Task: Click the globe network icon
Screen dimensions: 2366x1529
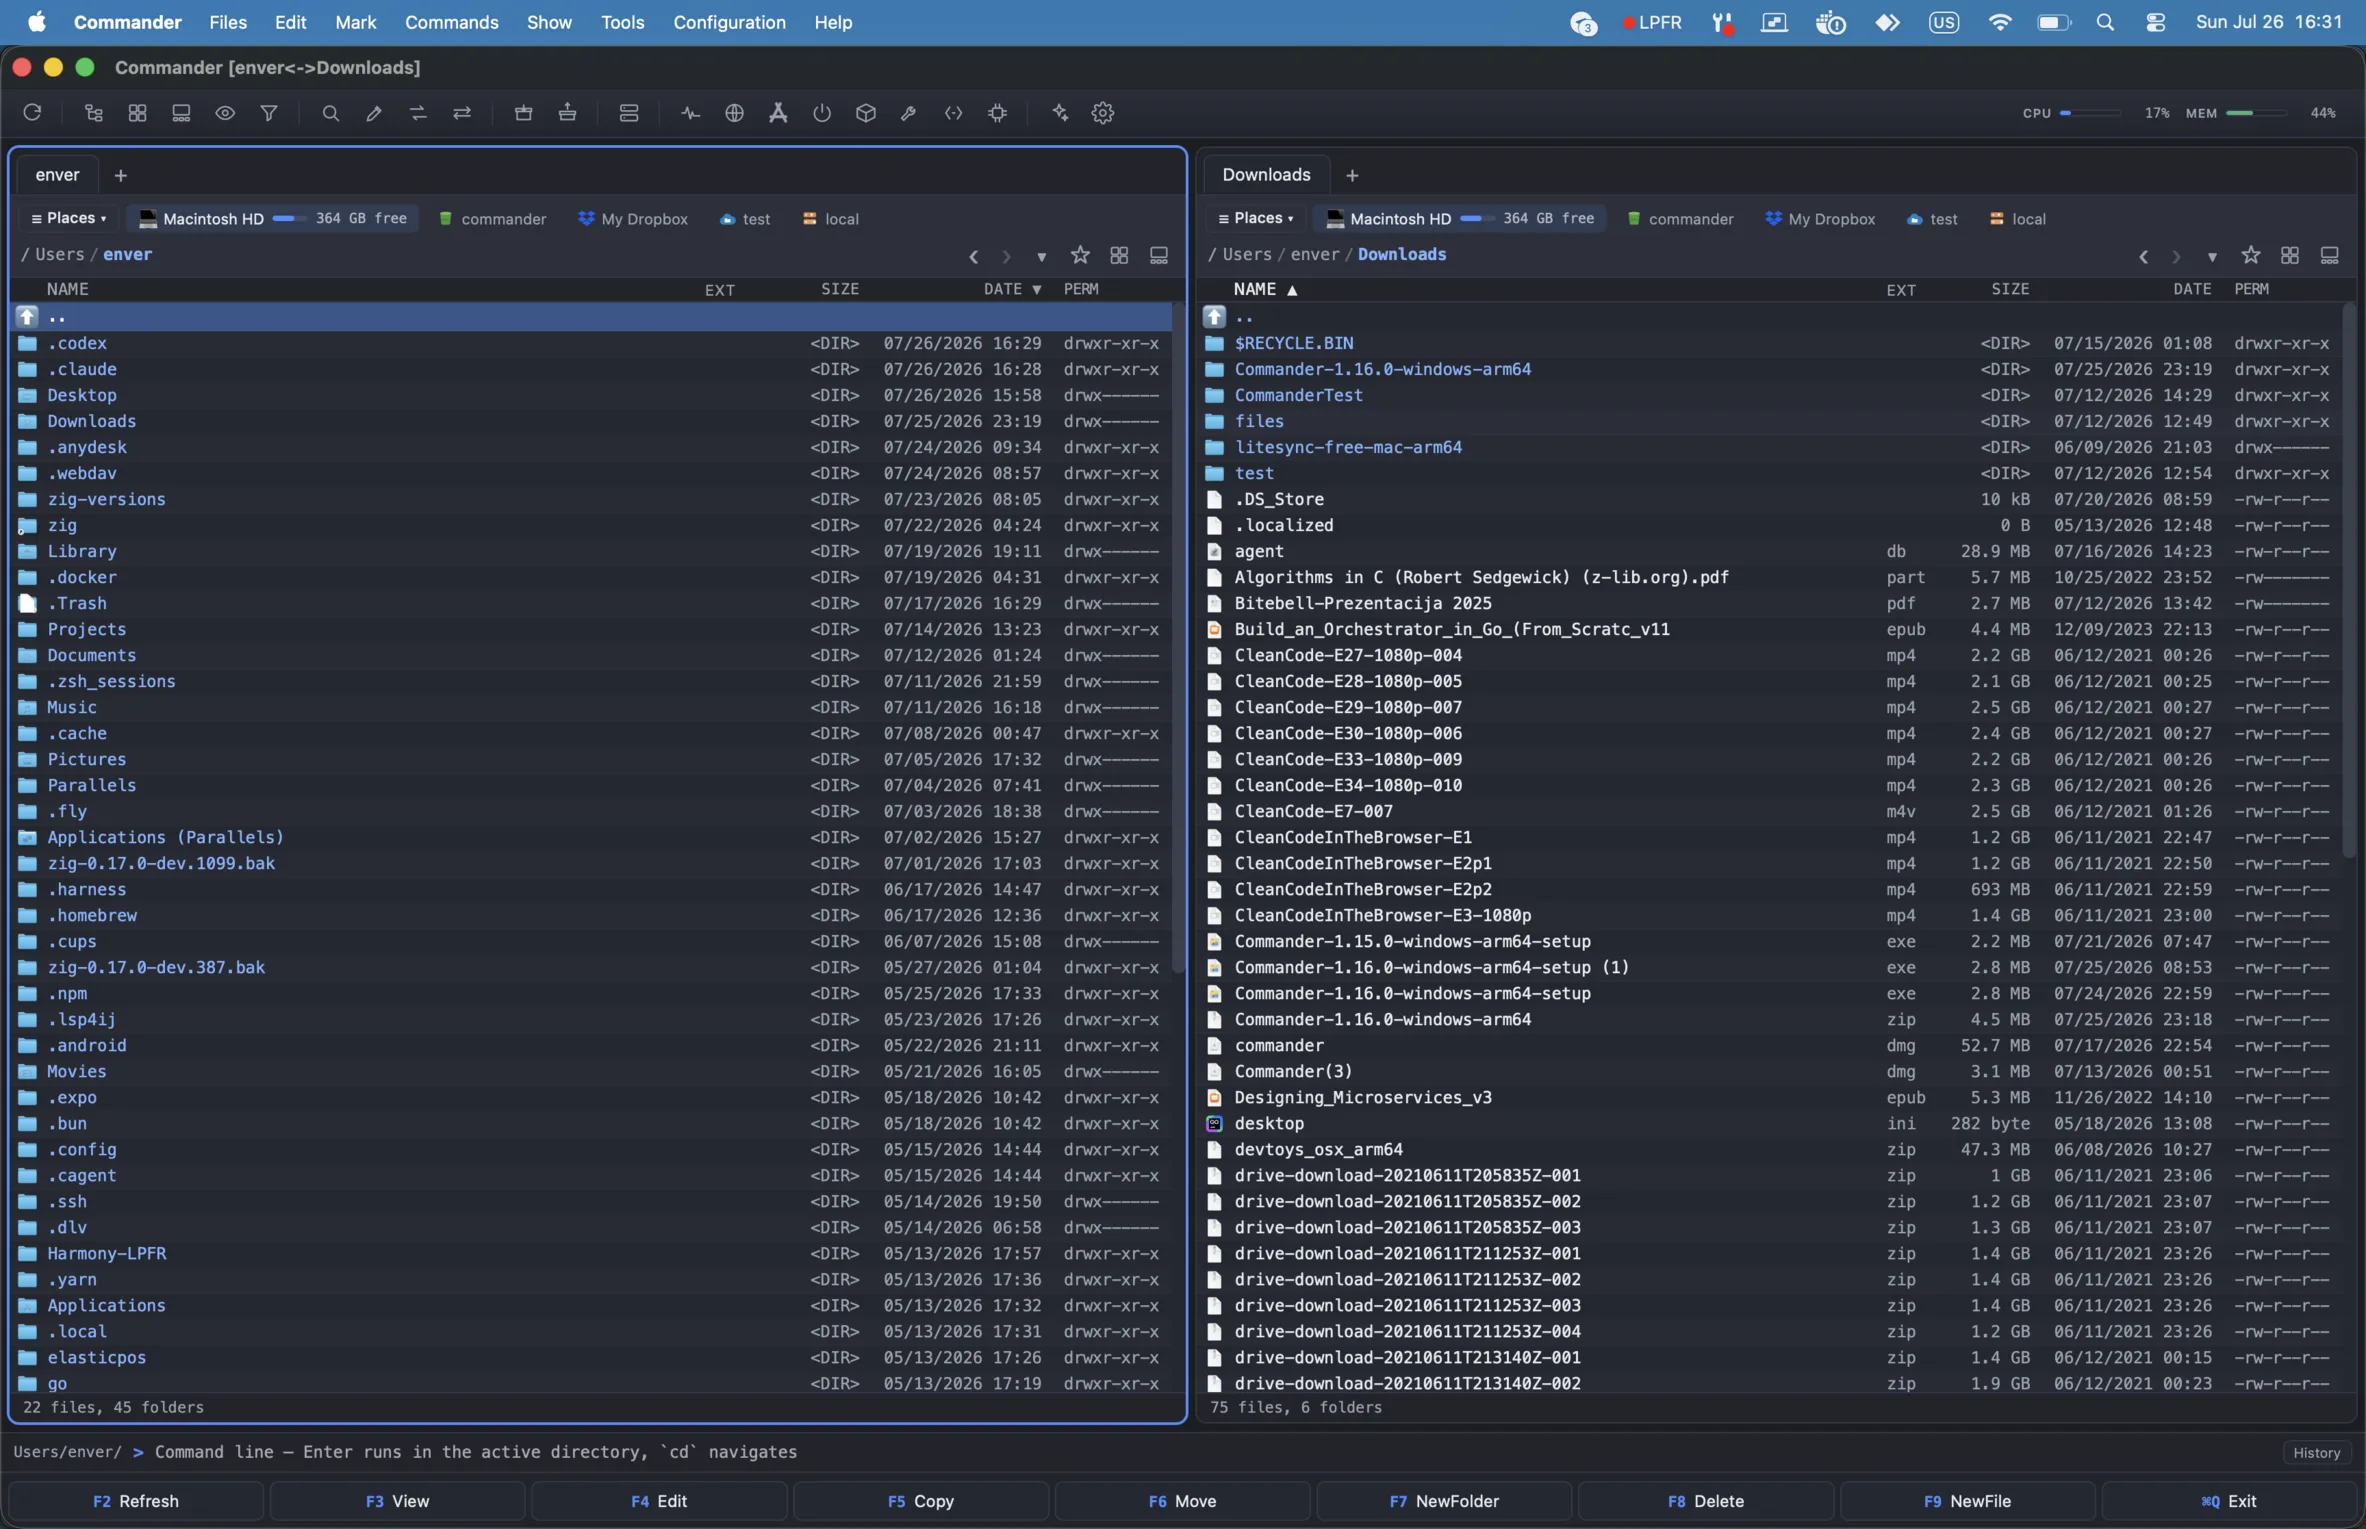Action: click(734, 113)
